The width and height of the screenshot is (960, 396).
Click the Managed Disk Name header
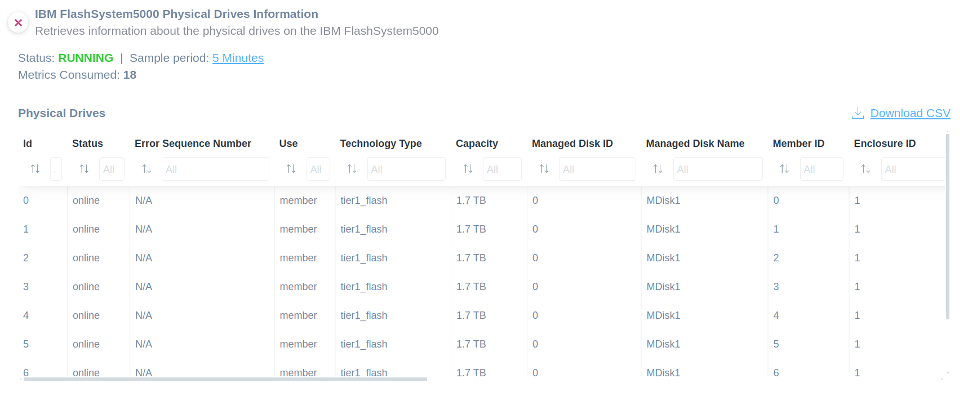tap(695, 144)
